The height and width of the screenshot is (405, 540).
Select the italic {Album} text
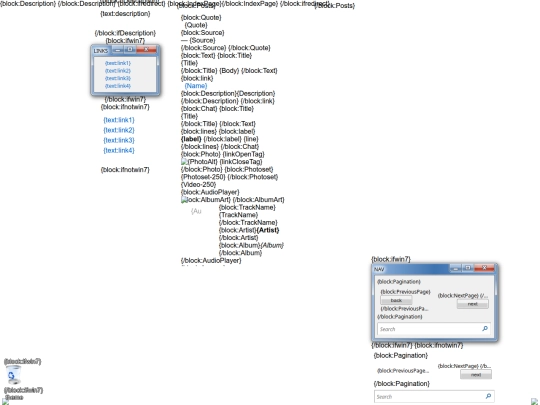tap(272, 245)
